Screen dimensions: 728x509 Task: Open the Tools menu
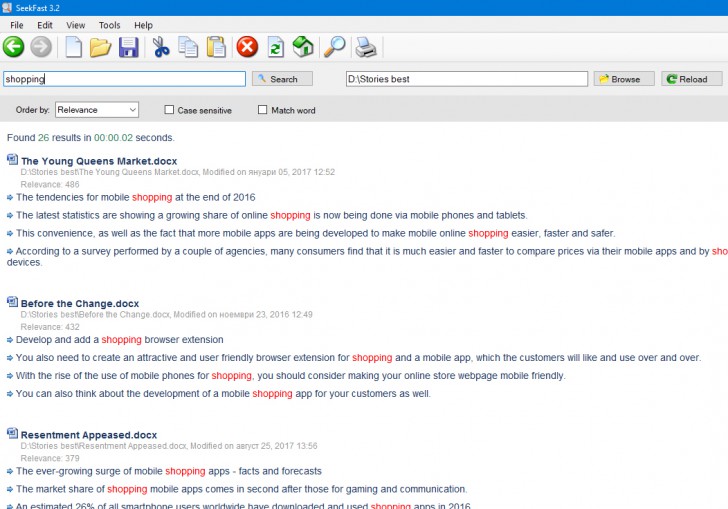click(x=109, y=25)
